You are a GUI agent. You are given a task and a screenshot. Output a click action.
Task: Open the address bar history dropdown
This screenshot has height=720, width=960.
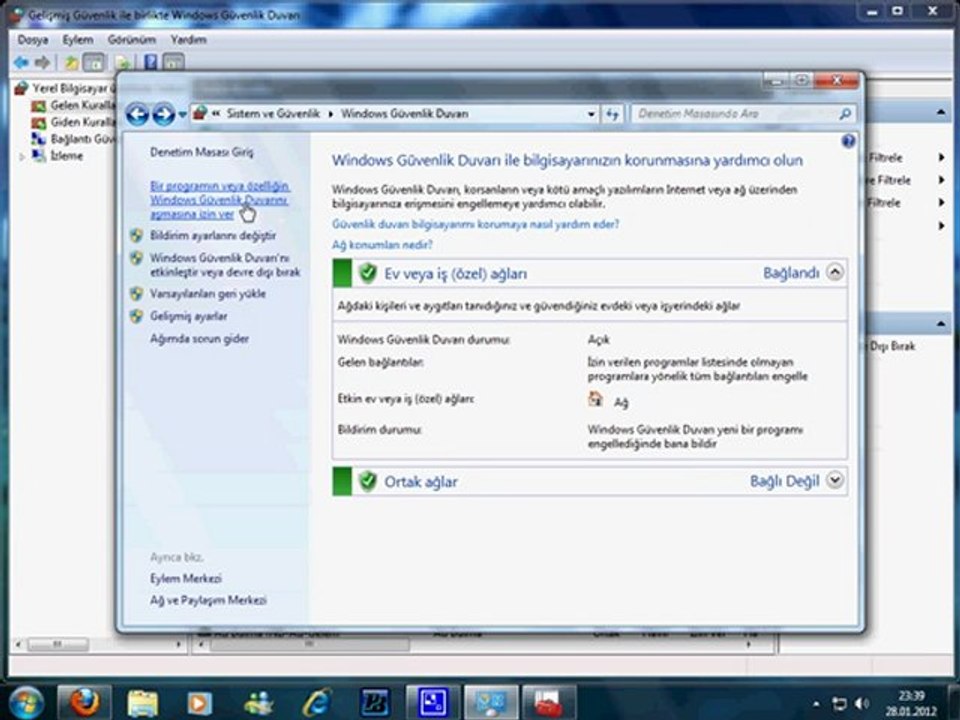click(x=591, y=114)
